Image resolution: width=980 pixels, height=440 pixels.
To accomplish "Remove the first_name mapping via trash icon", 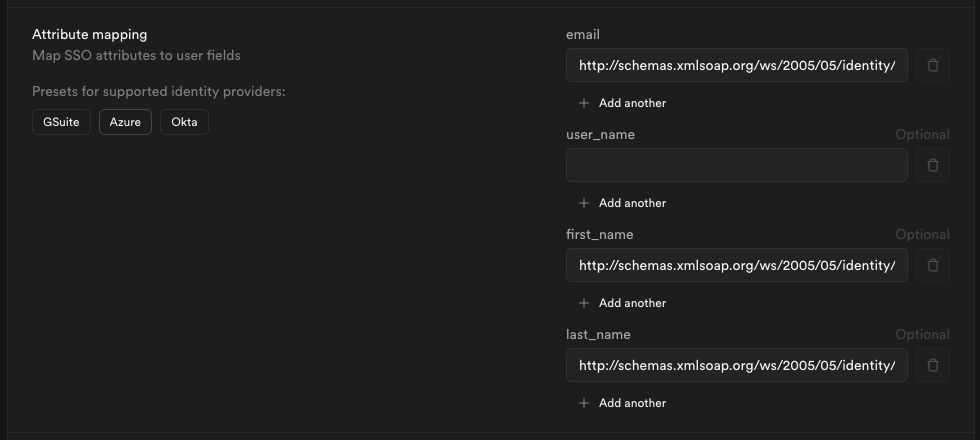I will 933,265.
